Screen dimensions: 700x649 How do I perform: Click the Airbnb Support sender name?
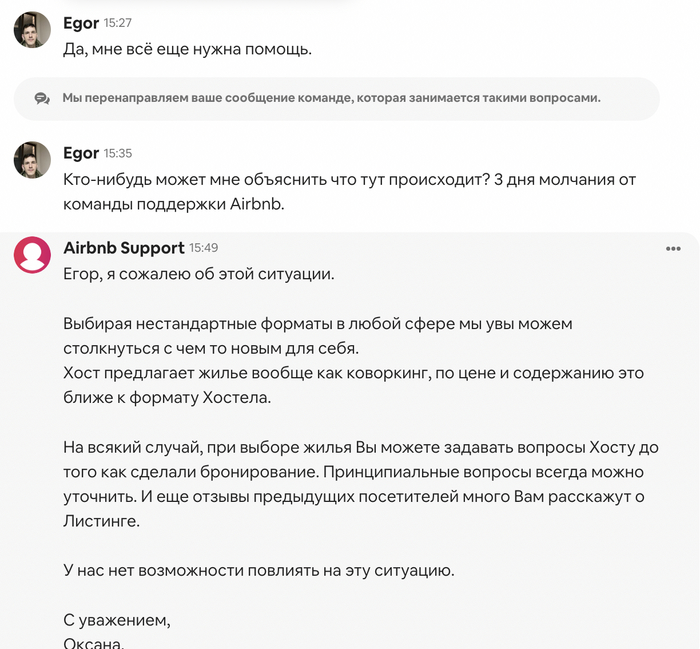[x=123, y=248]
